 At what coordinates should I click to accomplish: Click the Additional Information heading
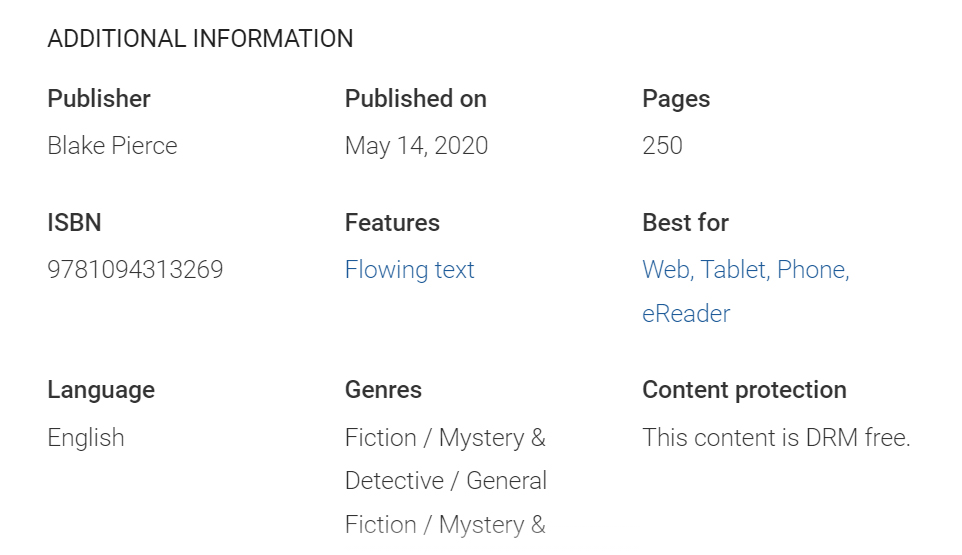point(200,39)
